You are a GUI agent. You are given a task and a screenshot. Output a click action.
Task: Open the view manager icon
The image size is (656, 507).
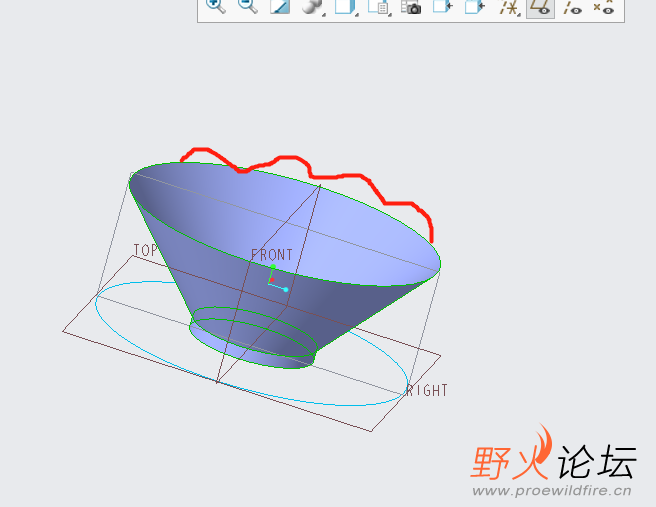pos(377,6)
